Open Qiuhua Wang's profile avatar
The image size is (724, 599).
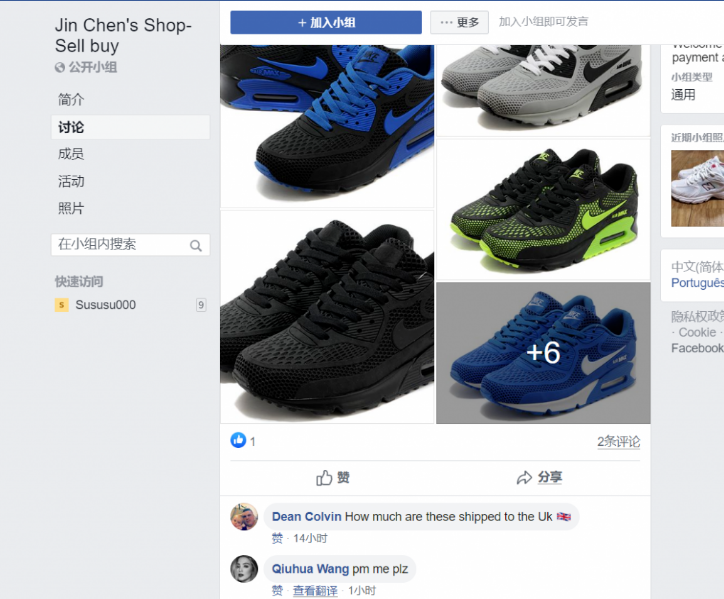click(x=244, y=569)
